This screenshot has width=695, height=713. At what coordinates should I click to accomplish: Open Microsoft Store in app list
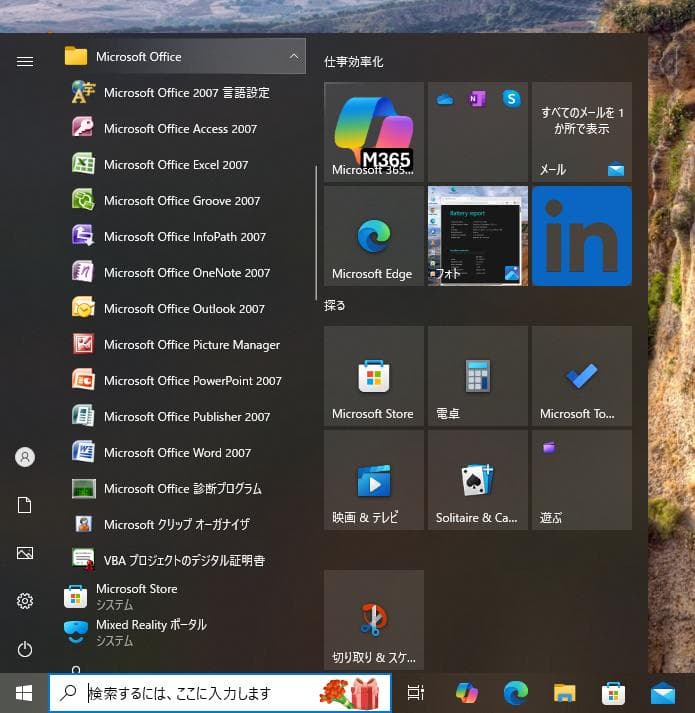[184, 597]
